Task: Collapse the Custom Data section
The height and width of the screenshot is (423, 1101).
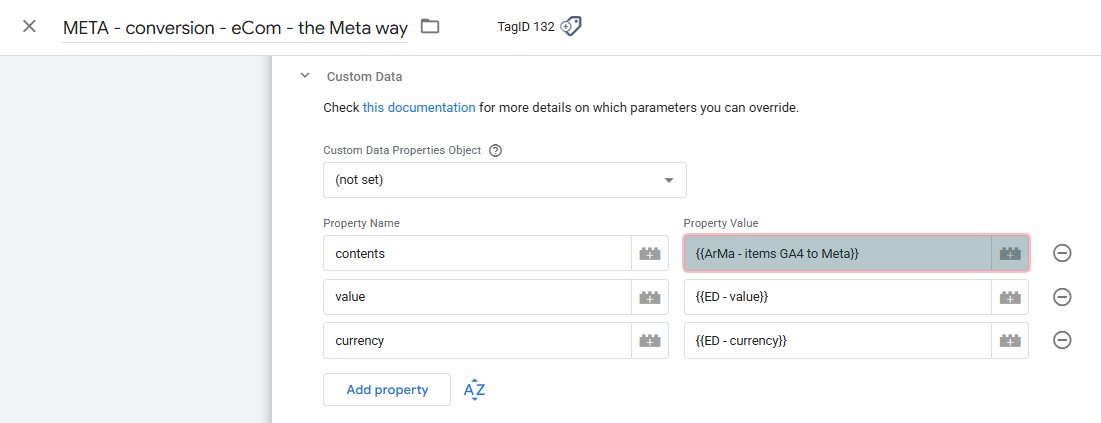Action: click(x=305, y=76)
